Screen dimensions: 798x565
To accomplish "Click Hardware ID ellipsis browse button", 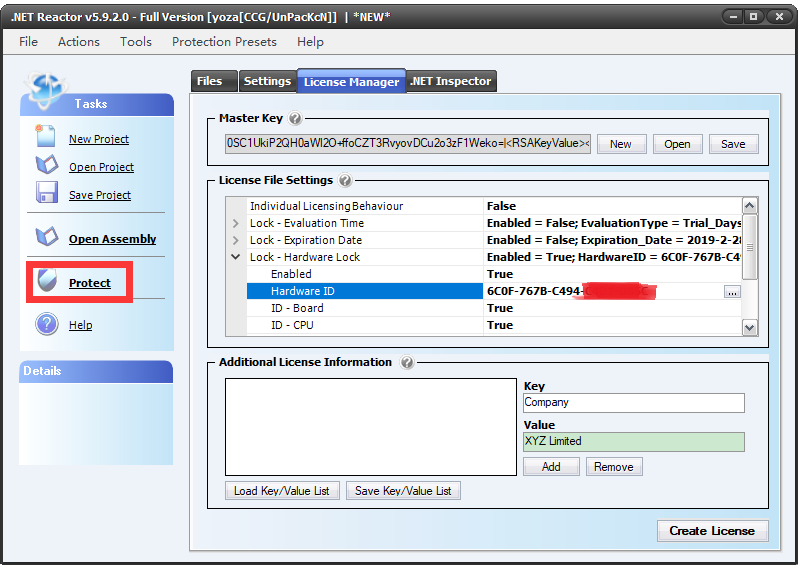I will point(732,291).
